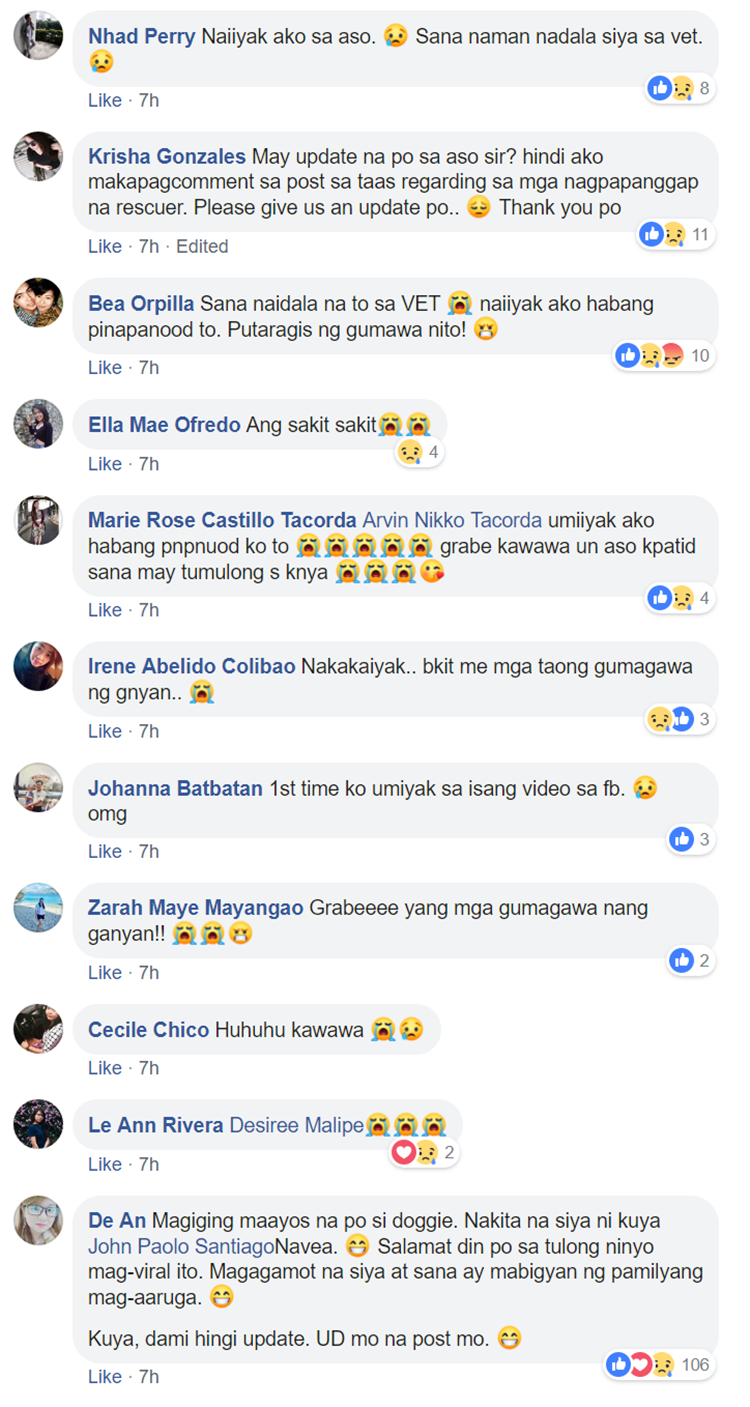Viewport: 750px width, 1407px height.
Task: Click Bea Orpilla's profile picture
Action: (38, 302)
